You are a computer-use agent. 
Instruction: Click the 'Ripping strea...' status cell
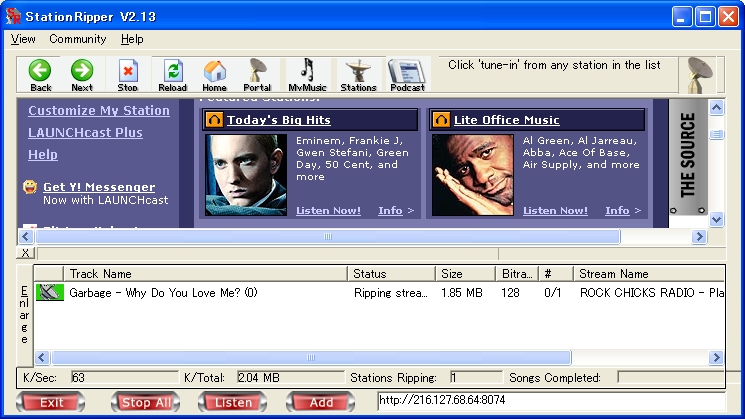(x=391, y=293)
